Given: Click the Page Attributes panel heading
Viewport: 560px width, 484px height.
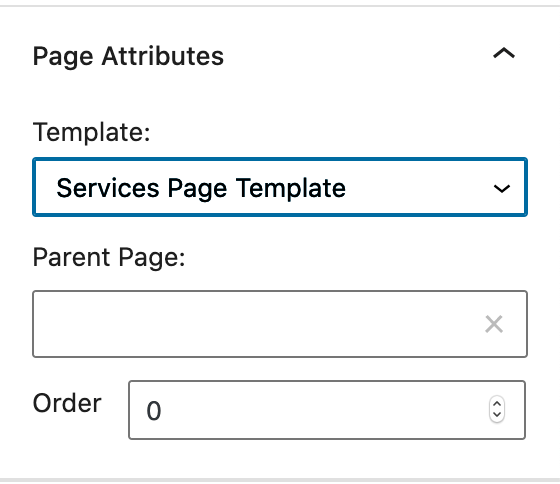Looking at the screenshot, I should point(128,56).
